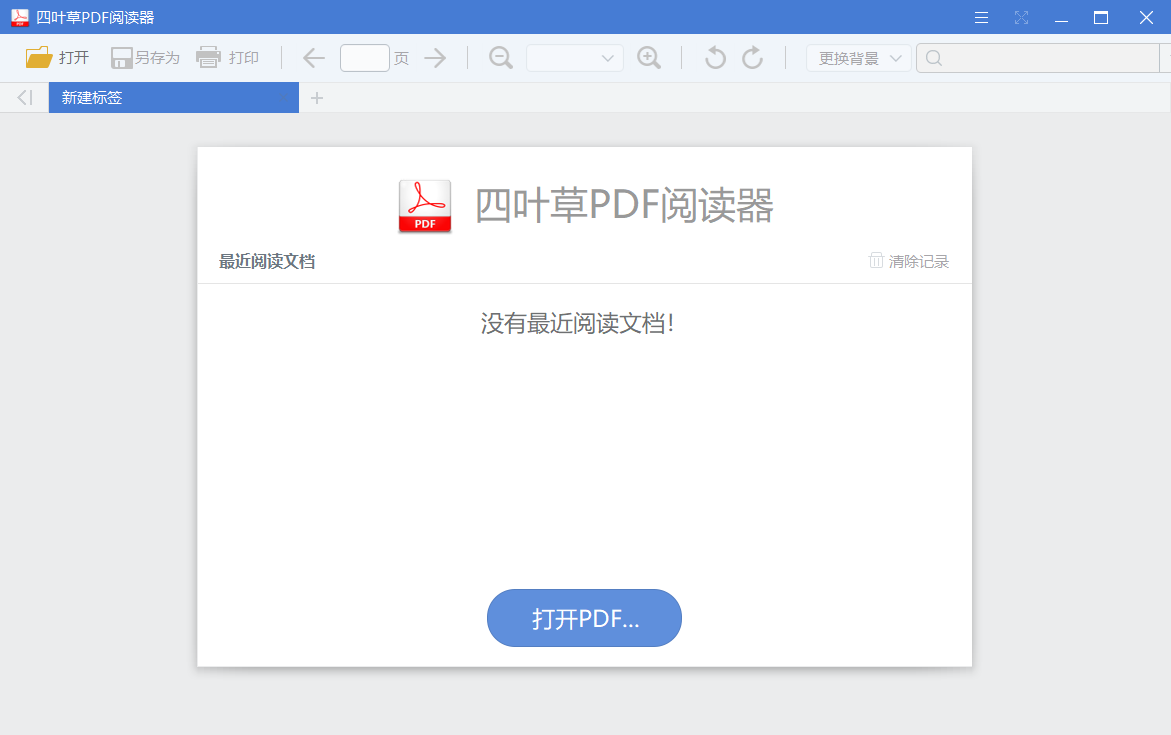Select the 另存为 save-as icon
The width and height of the screenshot is (1171, 735).
119,57
